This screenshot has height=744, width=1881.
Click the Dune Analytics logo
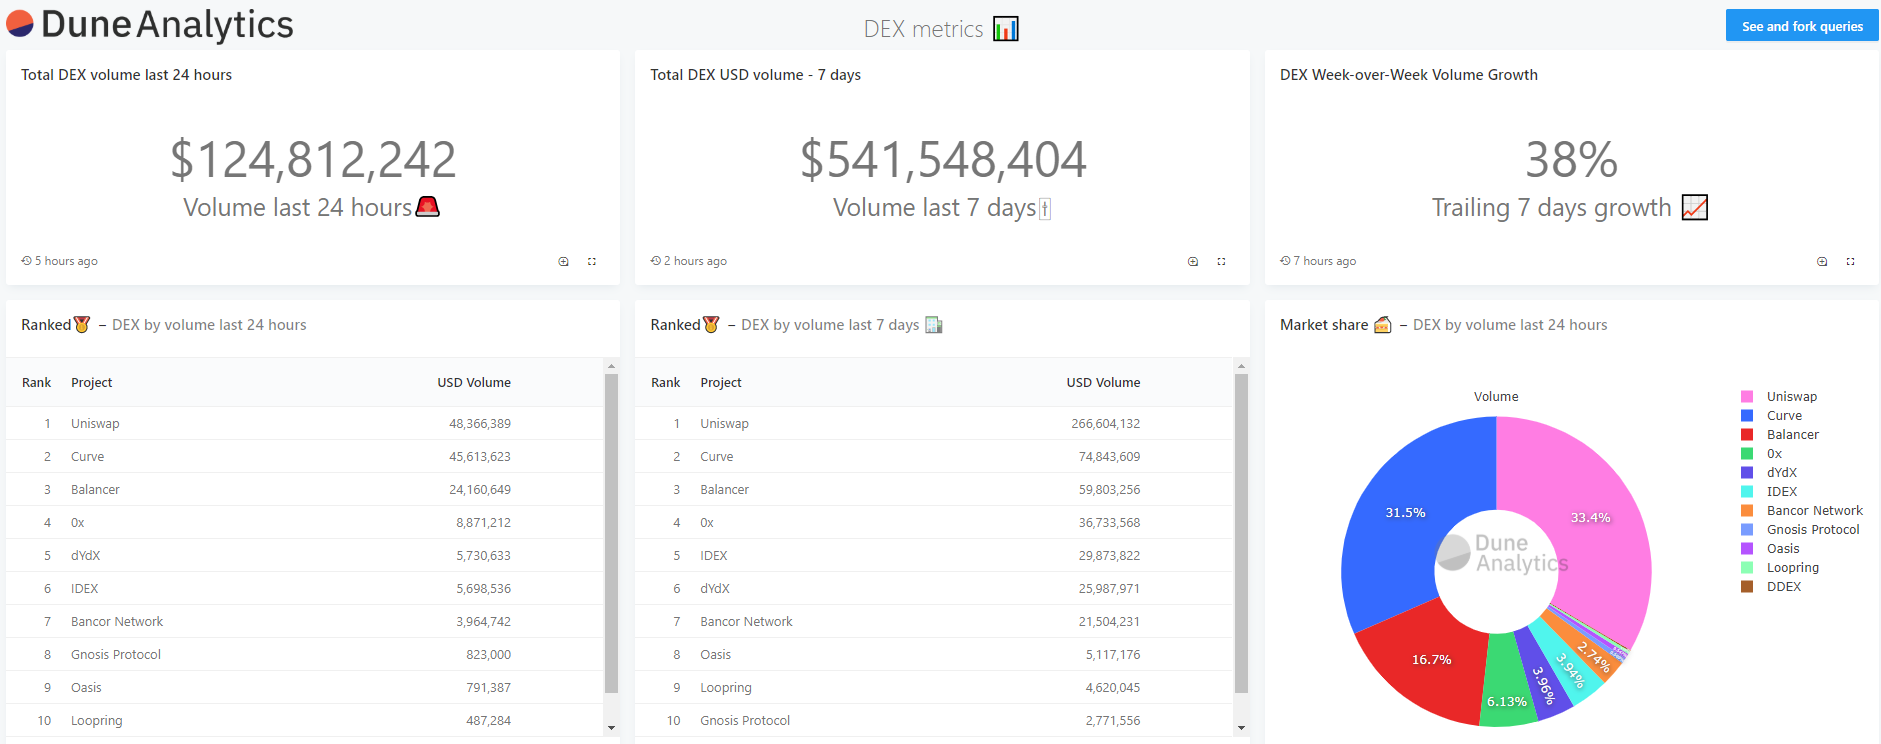point(150,24)
